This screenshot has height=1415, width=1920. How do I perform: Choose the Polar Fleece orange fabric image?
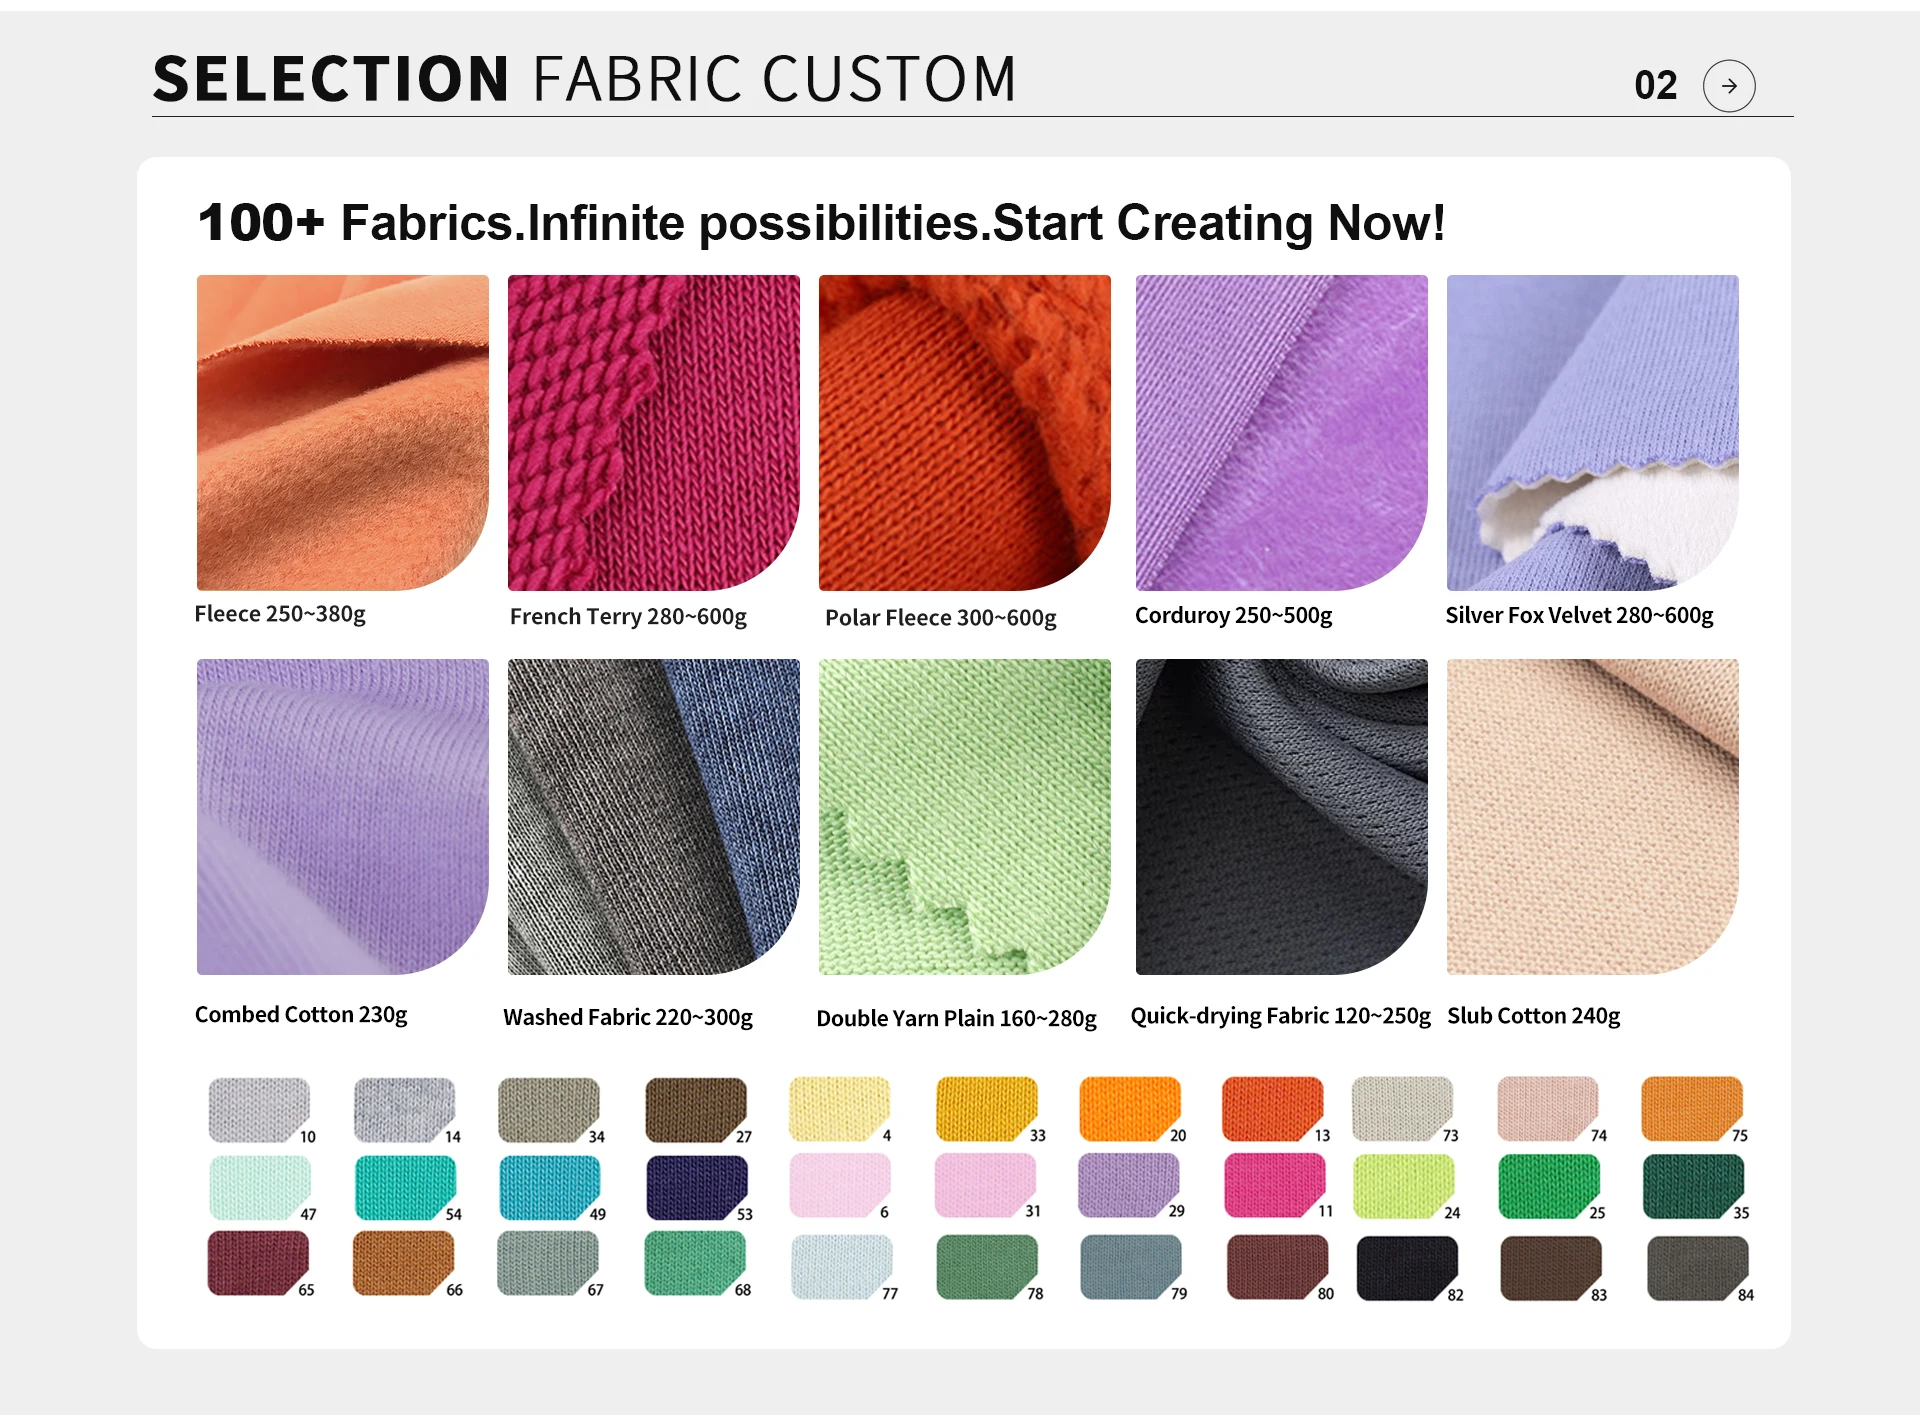pos(964,432)
